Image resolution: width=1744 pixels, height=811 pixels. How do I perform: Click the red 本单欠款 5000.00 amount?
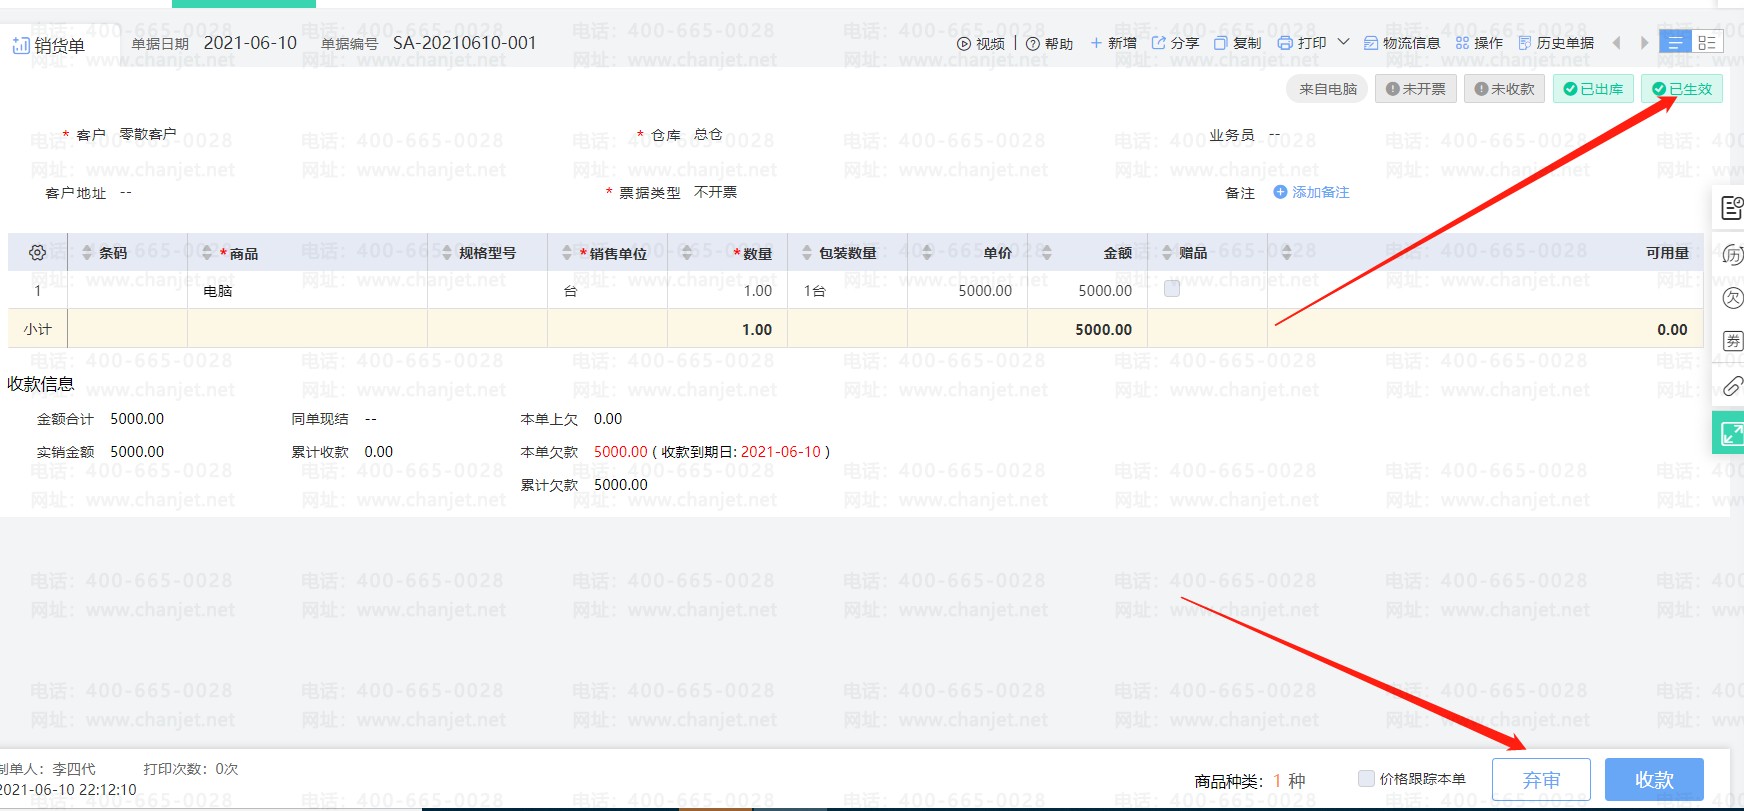coord(621,452)
